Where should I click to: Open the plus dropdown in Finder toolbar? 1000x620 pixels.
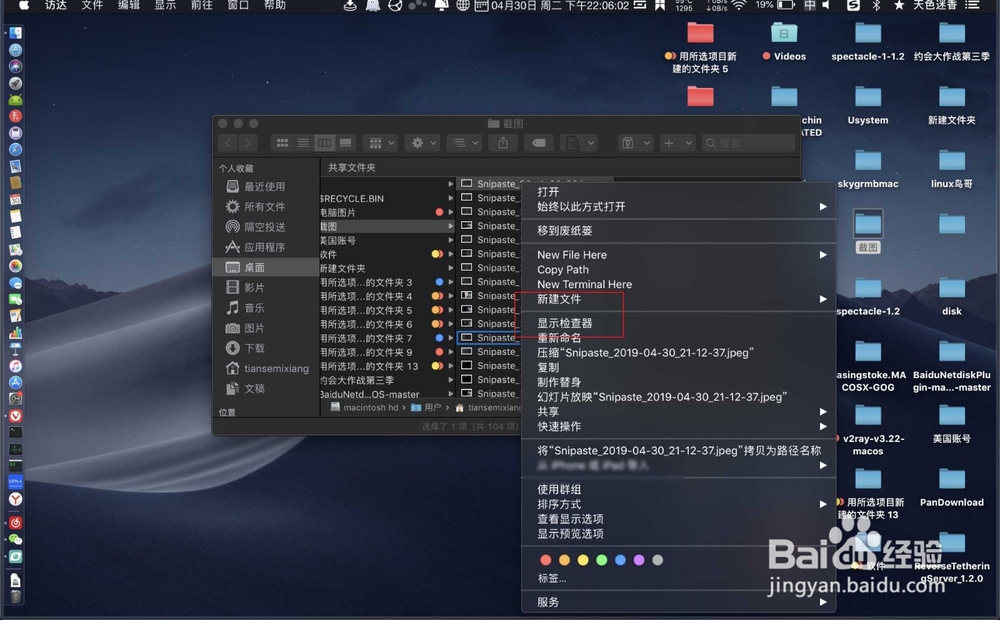point(677,143)
